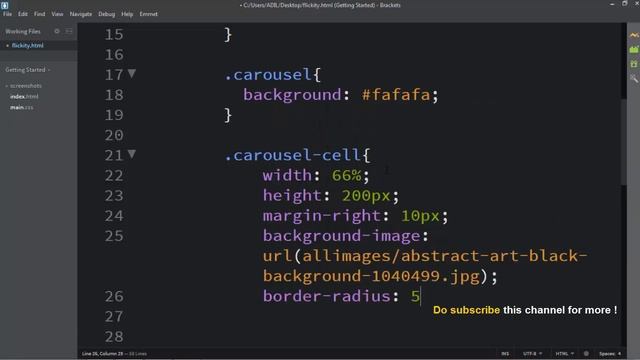Click line number 20 in the gutter

[x=114, y=135]
